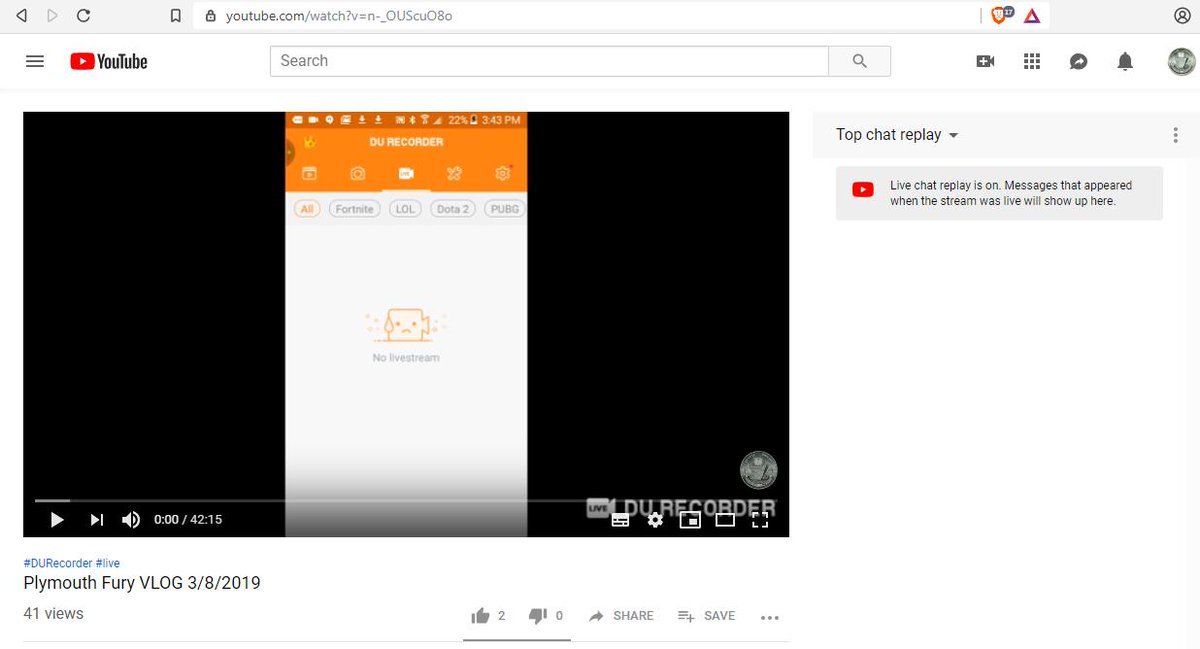Image resolution: width=1200 pixels, height=649 pixels.
Task: Open notifications bell
Action: pyautogui.click(x=1125, y=61)
